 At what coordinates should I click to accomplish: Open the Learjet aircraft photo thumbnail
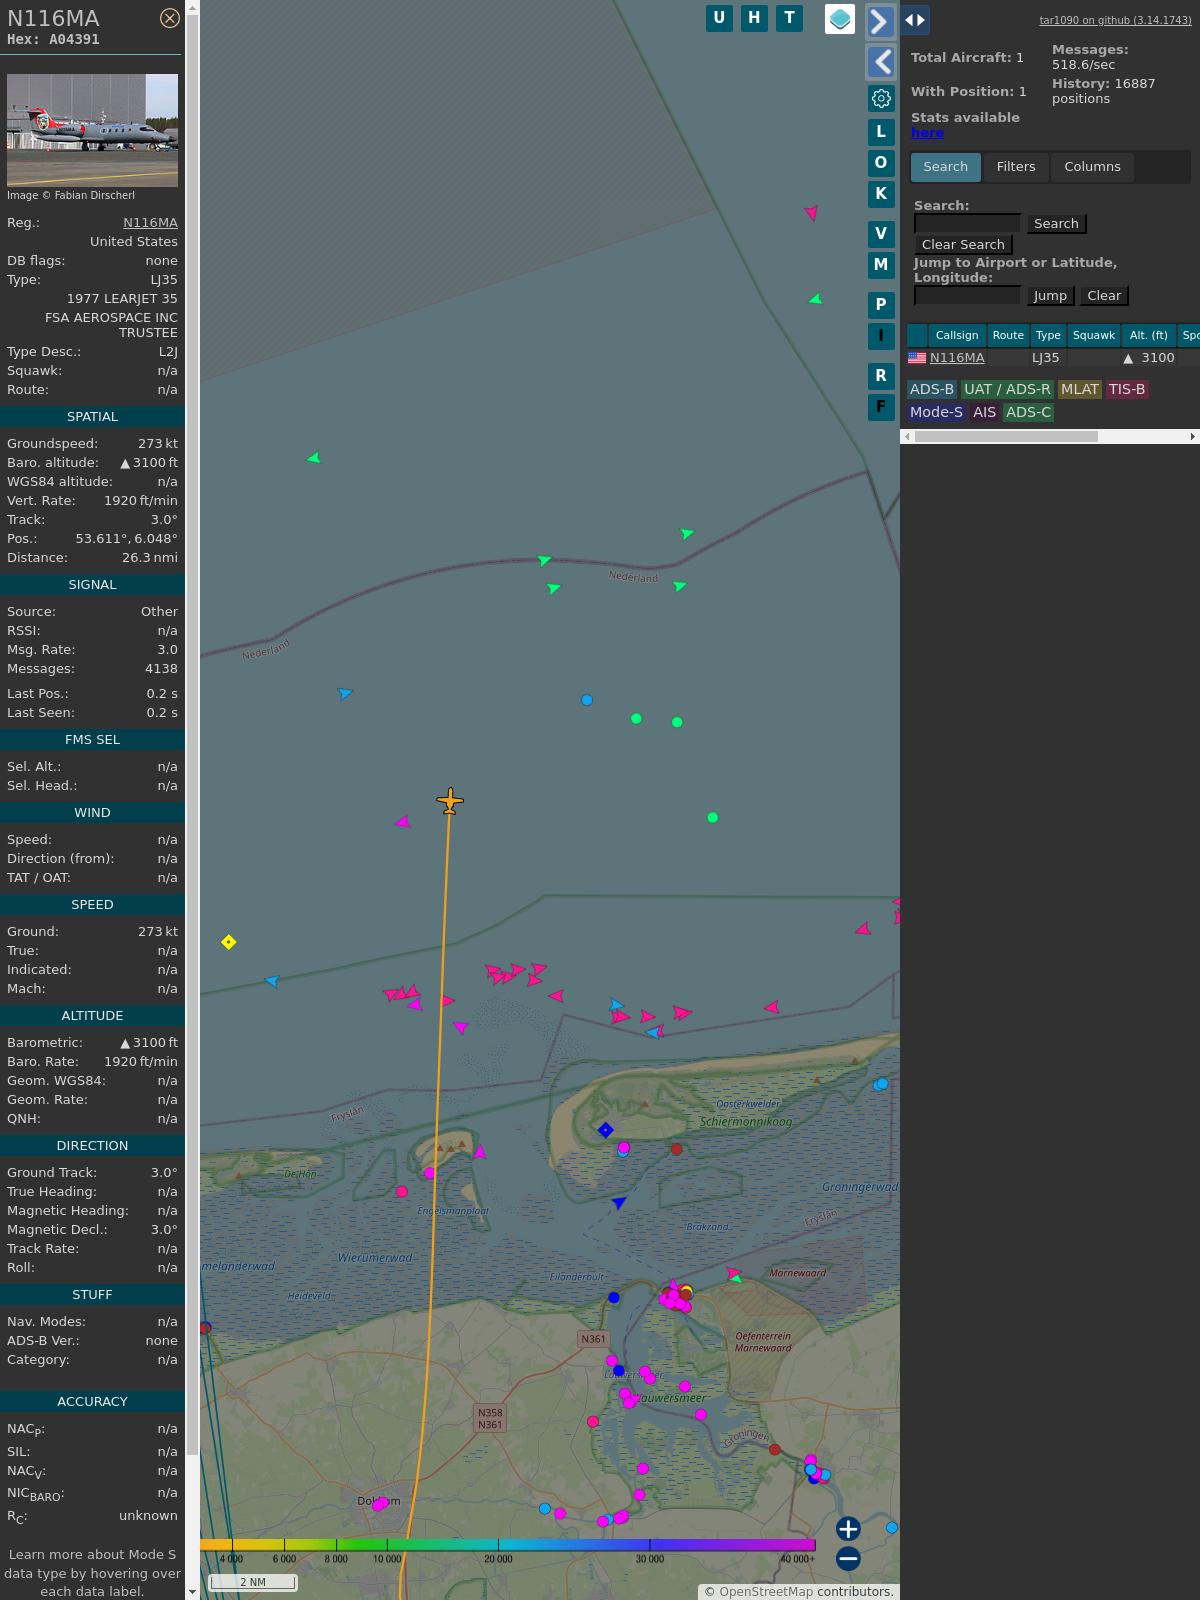tap(92, 130)
